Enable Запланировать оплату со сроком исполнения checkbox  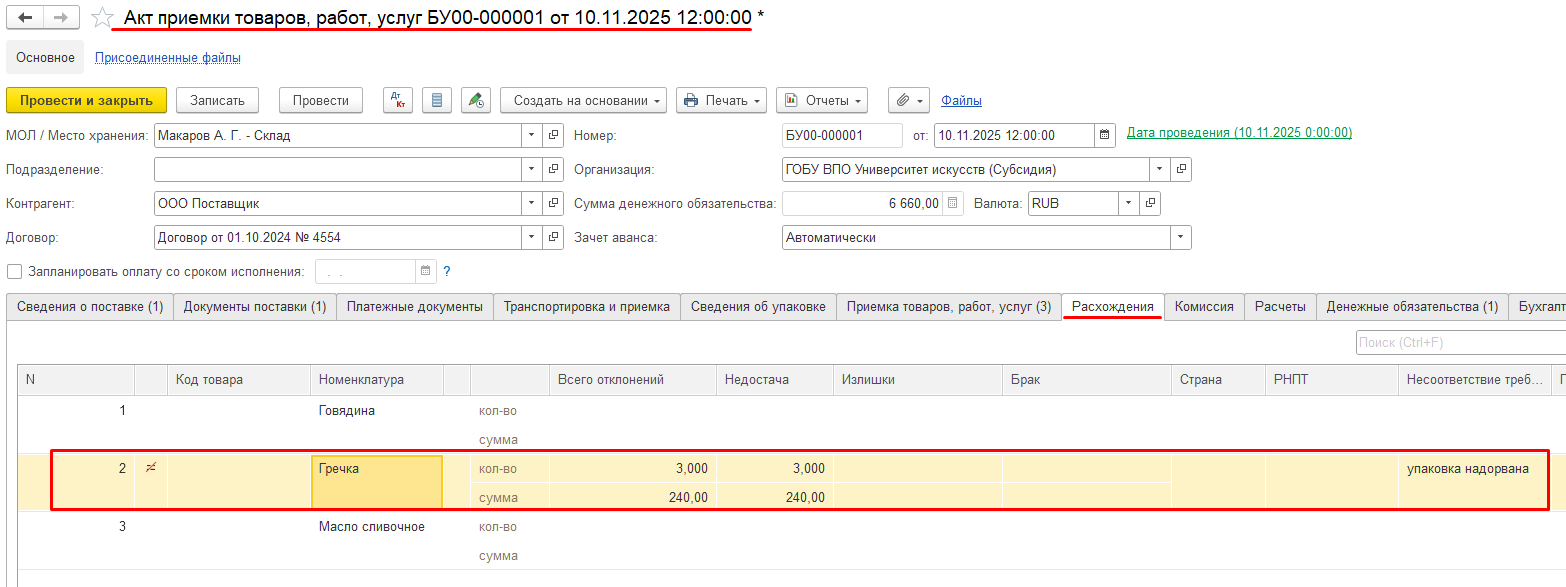click(x=14, y=271)
